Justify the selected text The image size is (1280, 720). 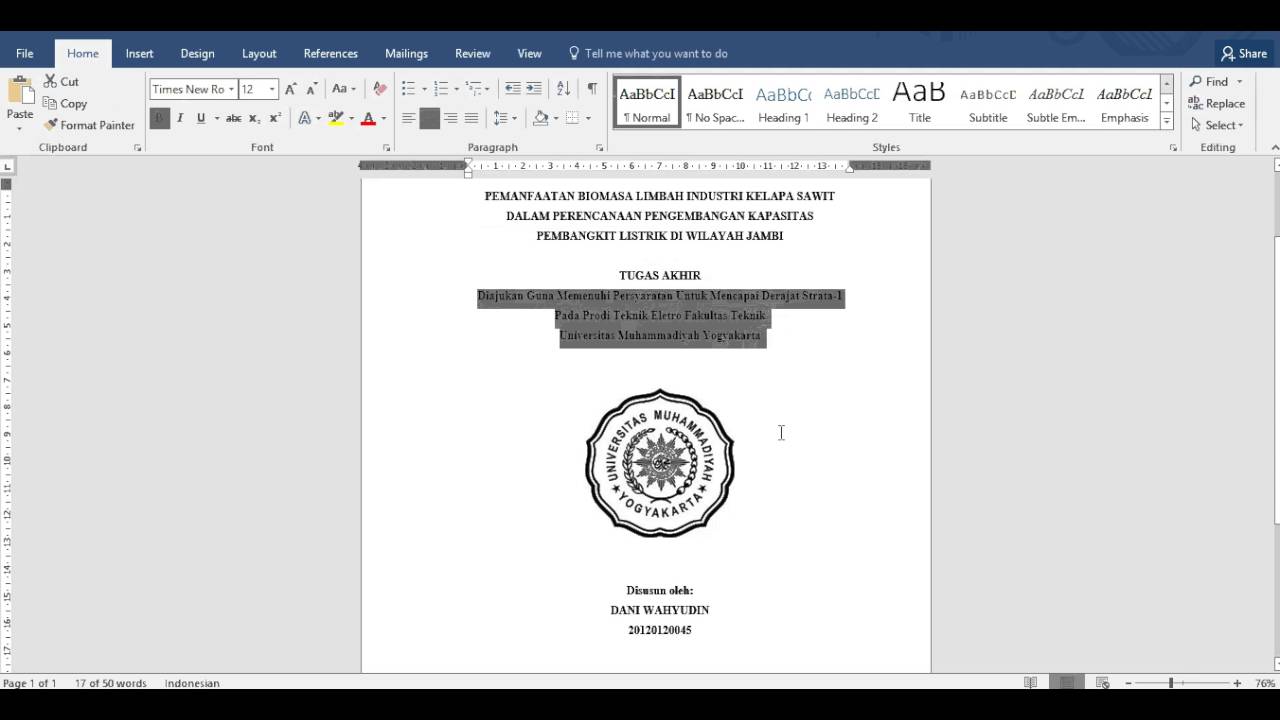click(x=471, y=118)
